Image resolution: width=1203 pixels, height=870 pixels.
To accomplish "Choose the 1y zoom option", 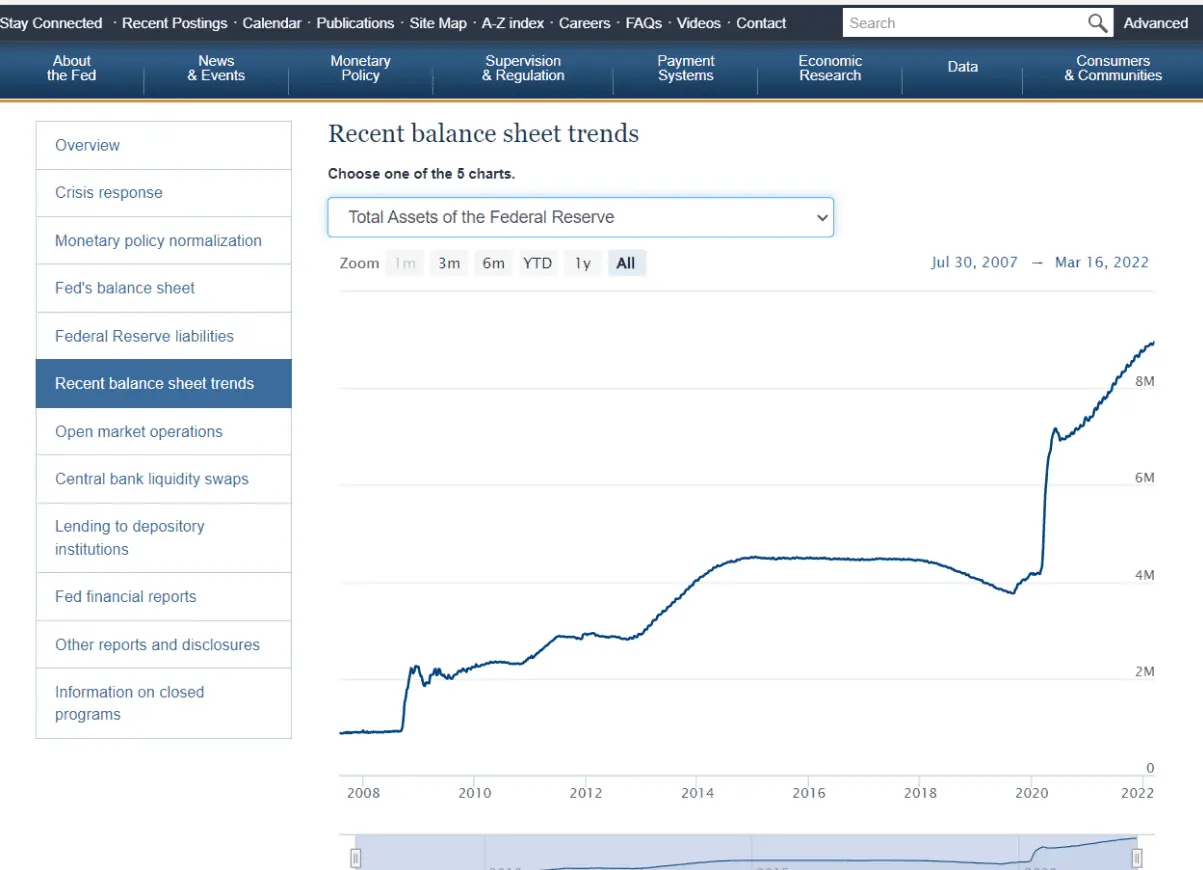I will coord(582,263).
